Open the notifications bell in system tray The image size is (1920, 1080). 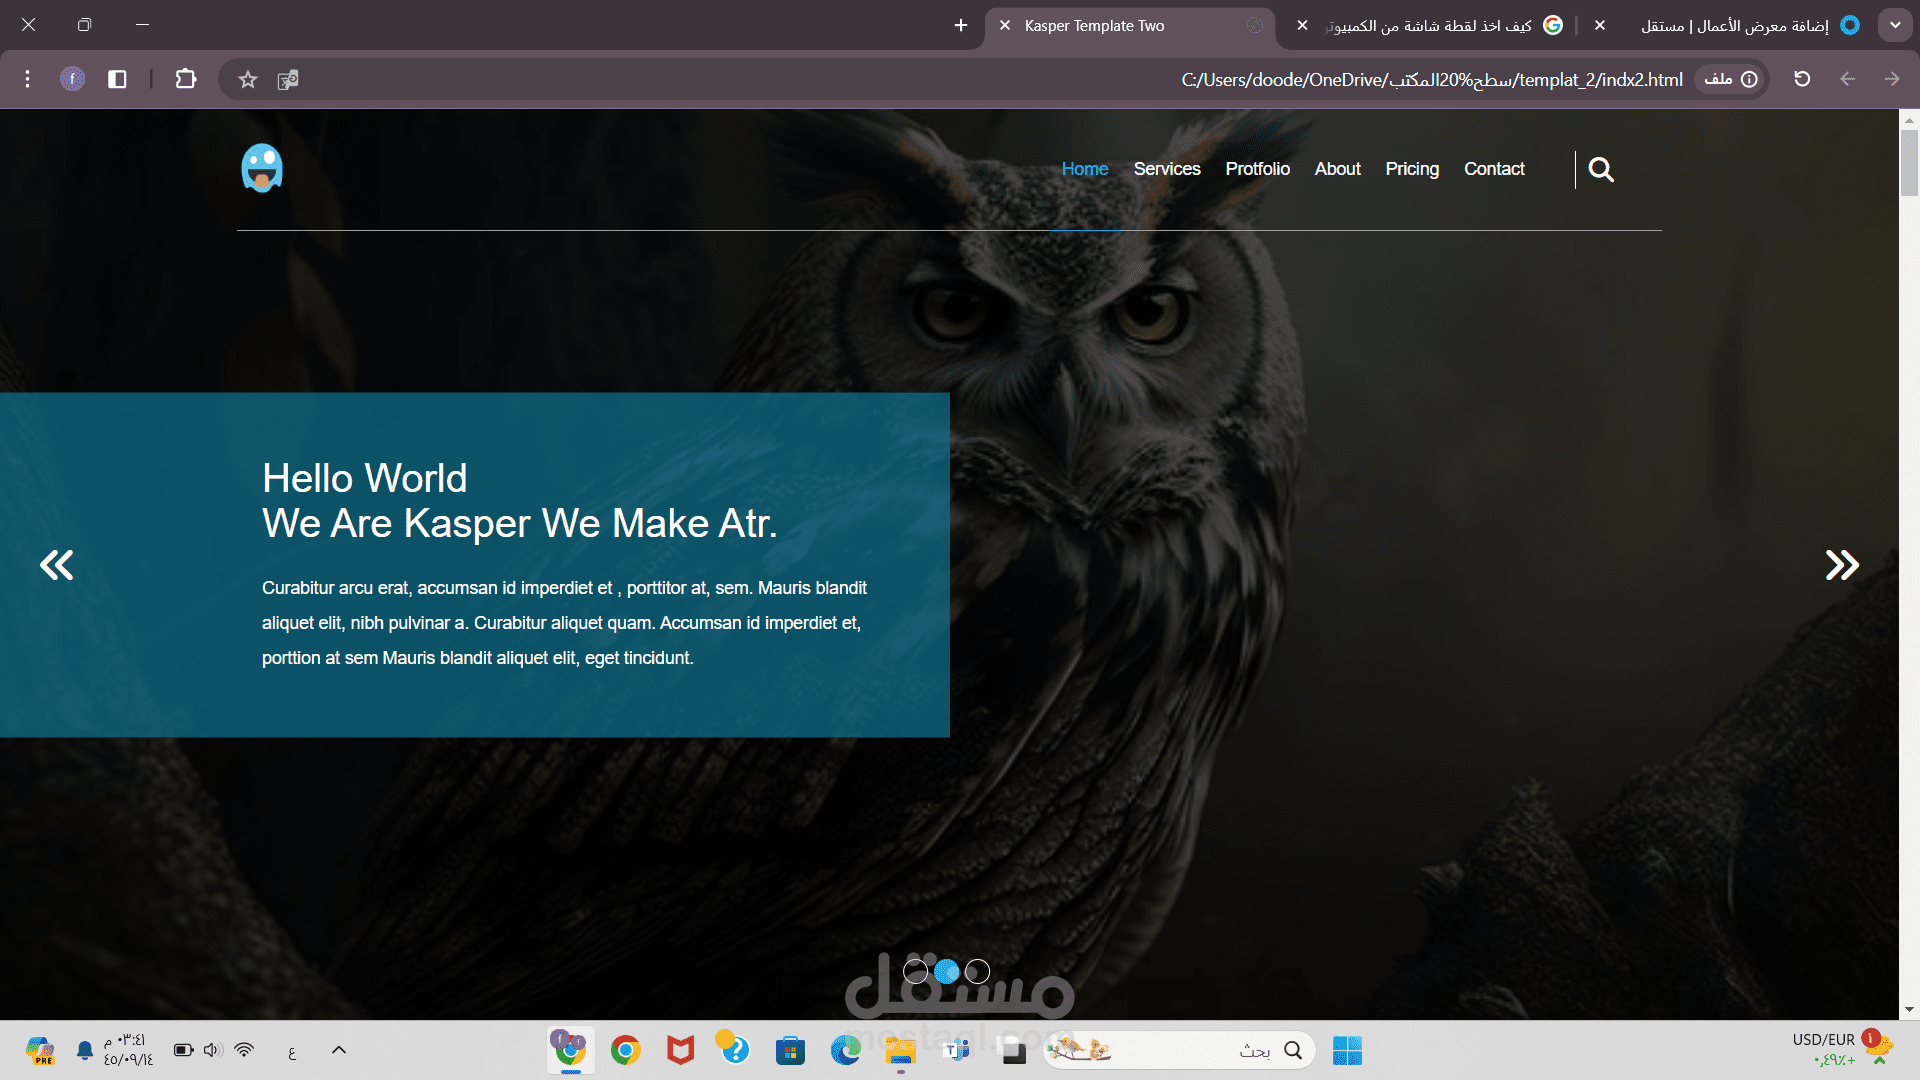pos(85,1050)
